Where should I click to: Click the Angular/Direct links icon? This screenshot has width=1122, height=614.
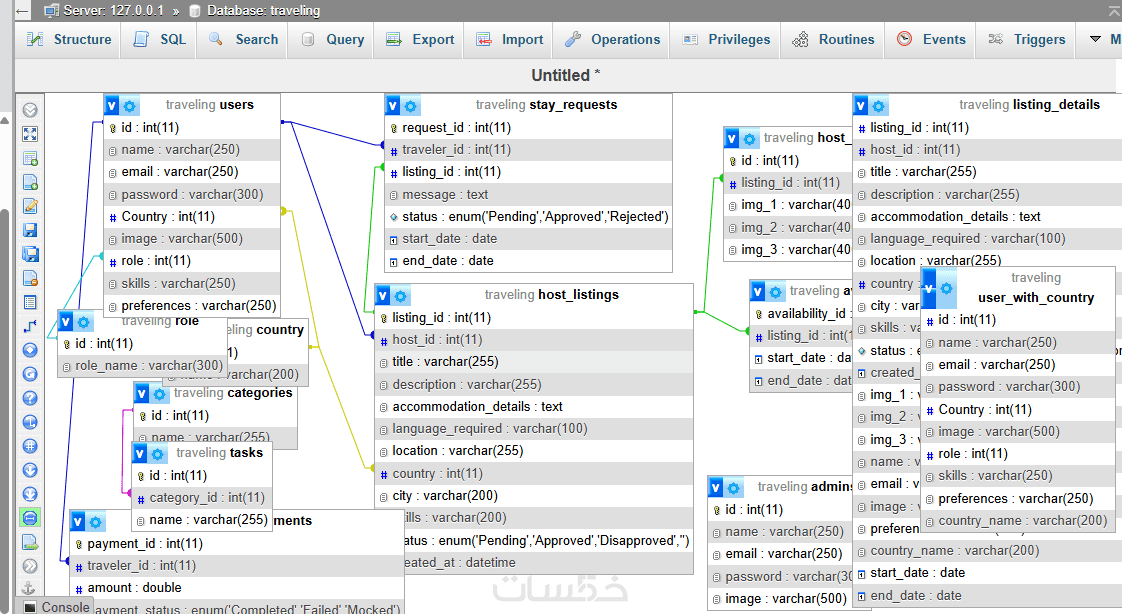pos(30,422)
